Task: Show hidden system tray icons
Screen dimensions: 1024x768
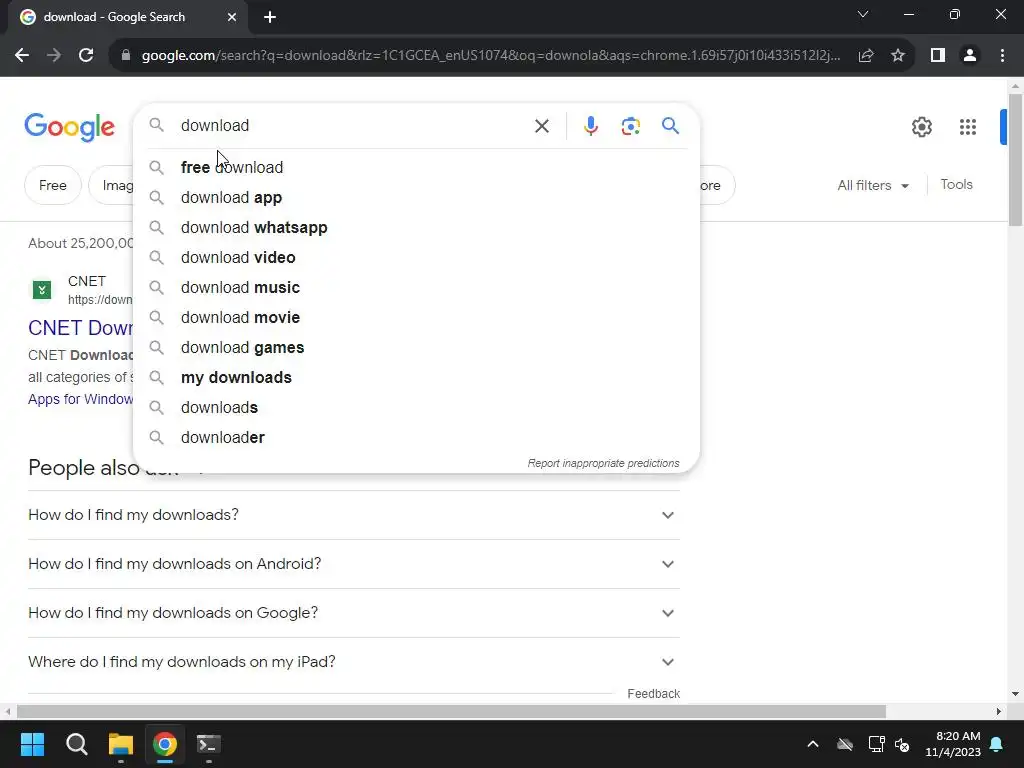Action: [x=813, y=744]
